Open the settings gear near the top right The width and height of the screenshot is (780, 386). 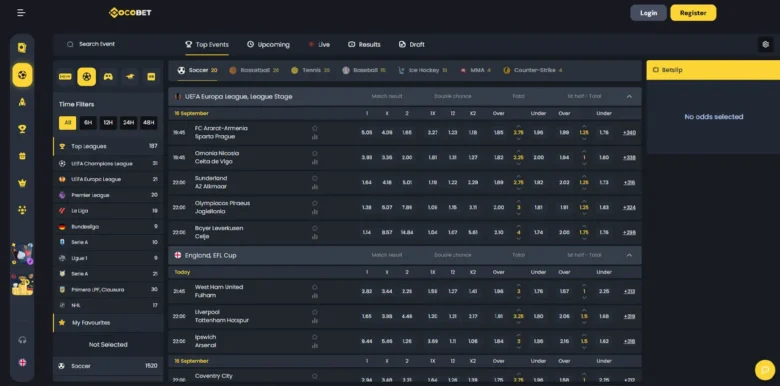tap(765, 44)
